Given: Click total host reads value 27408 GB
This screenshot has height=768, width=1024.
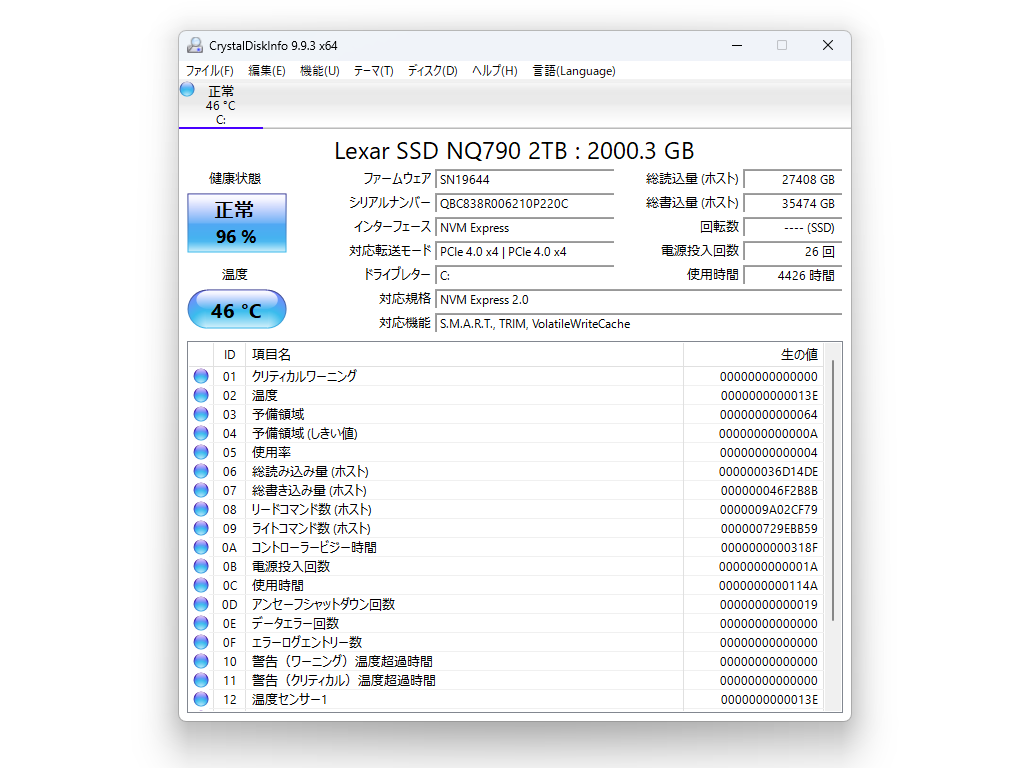Looking at the screenshot, I should pyautogui.click(x=793, y=180).
